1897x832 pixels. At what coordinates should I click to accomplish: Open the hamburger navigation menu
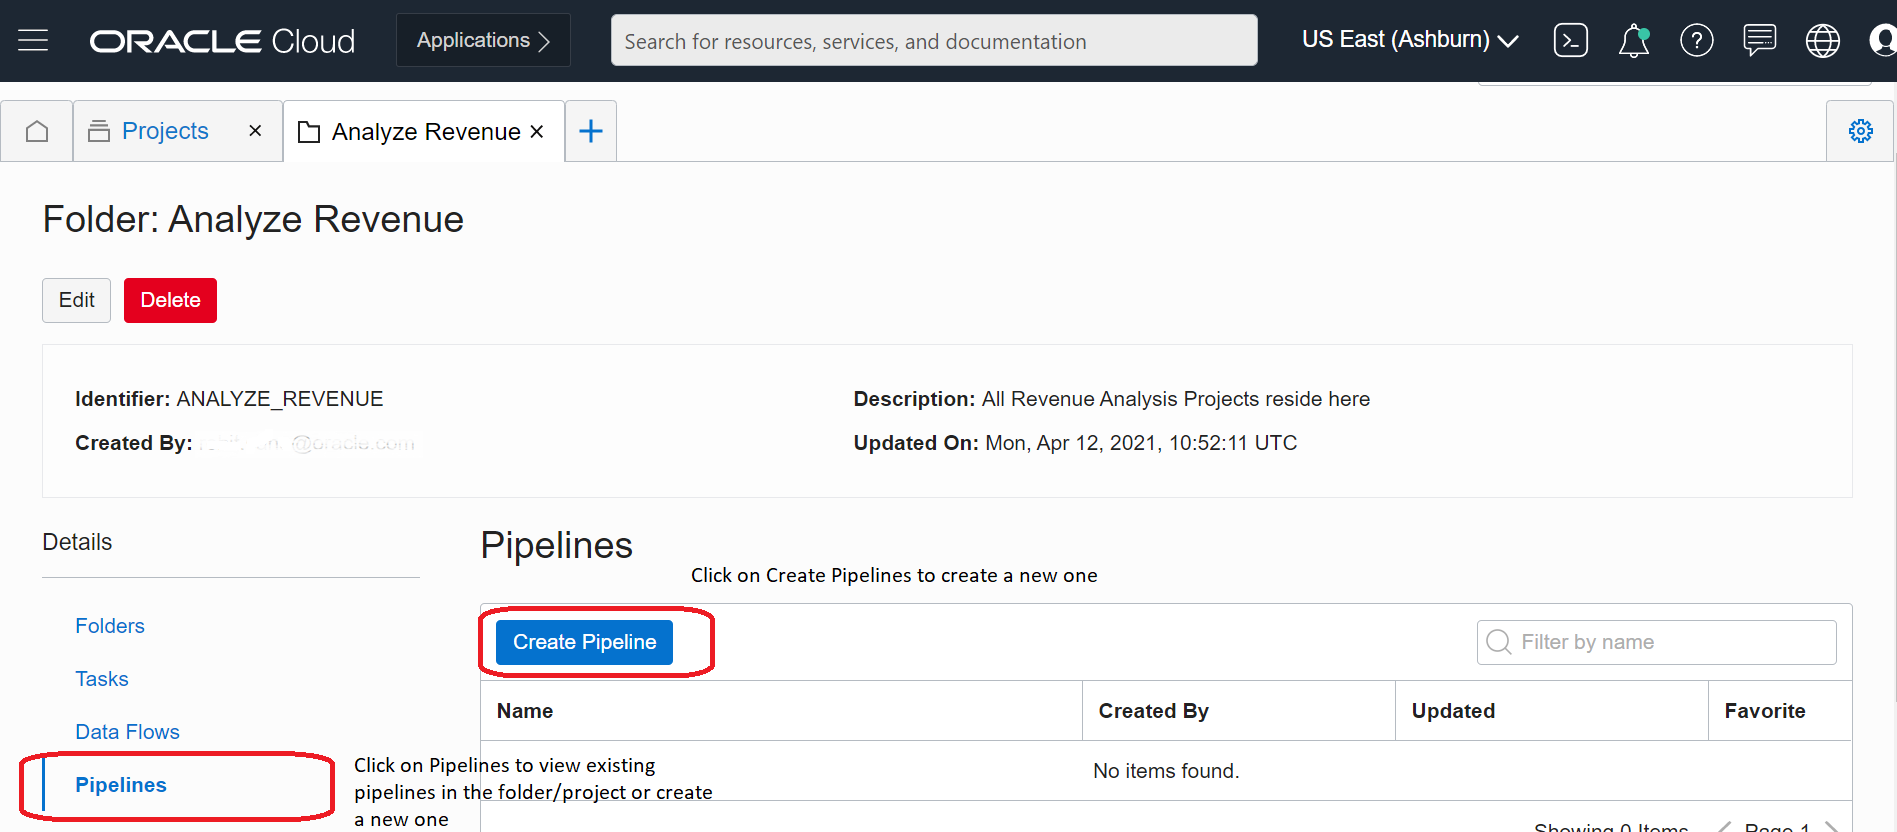33,41
